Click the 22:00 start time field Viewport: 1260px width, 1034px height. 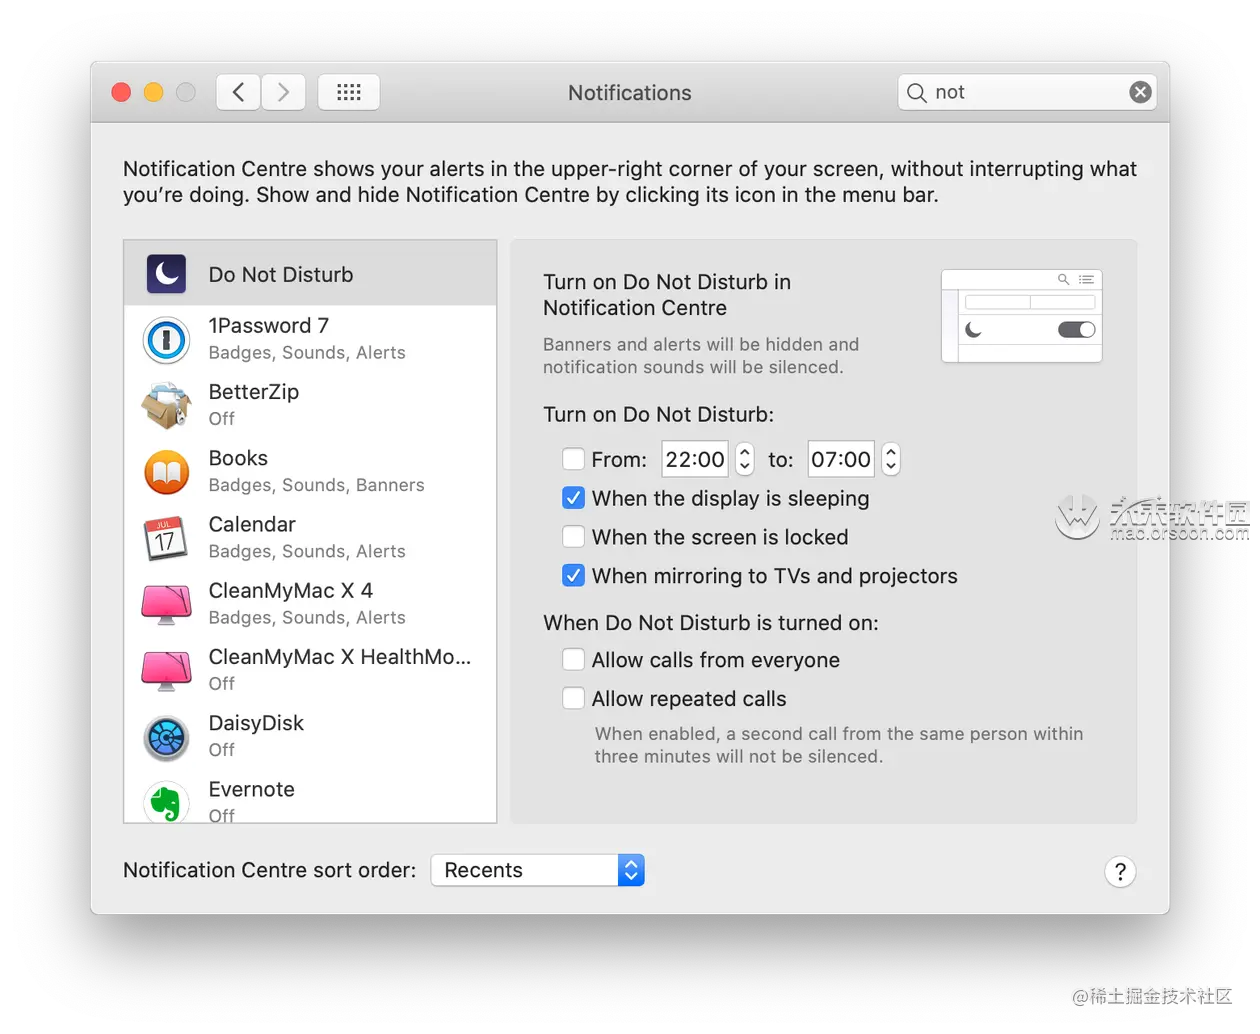(x=695, y=459)
